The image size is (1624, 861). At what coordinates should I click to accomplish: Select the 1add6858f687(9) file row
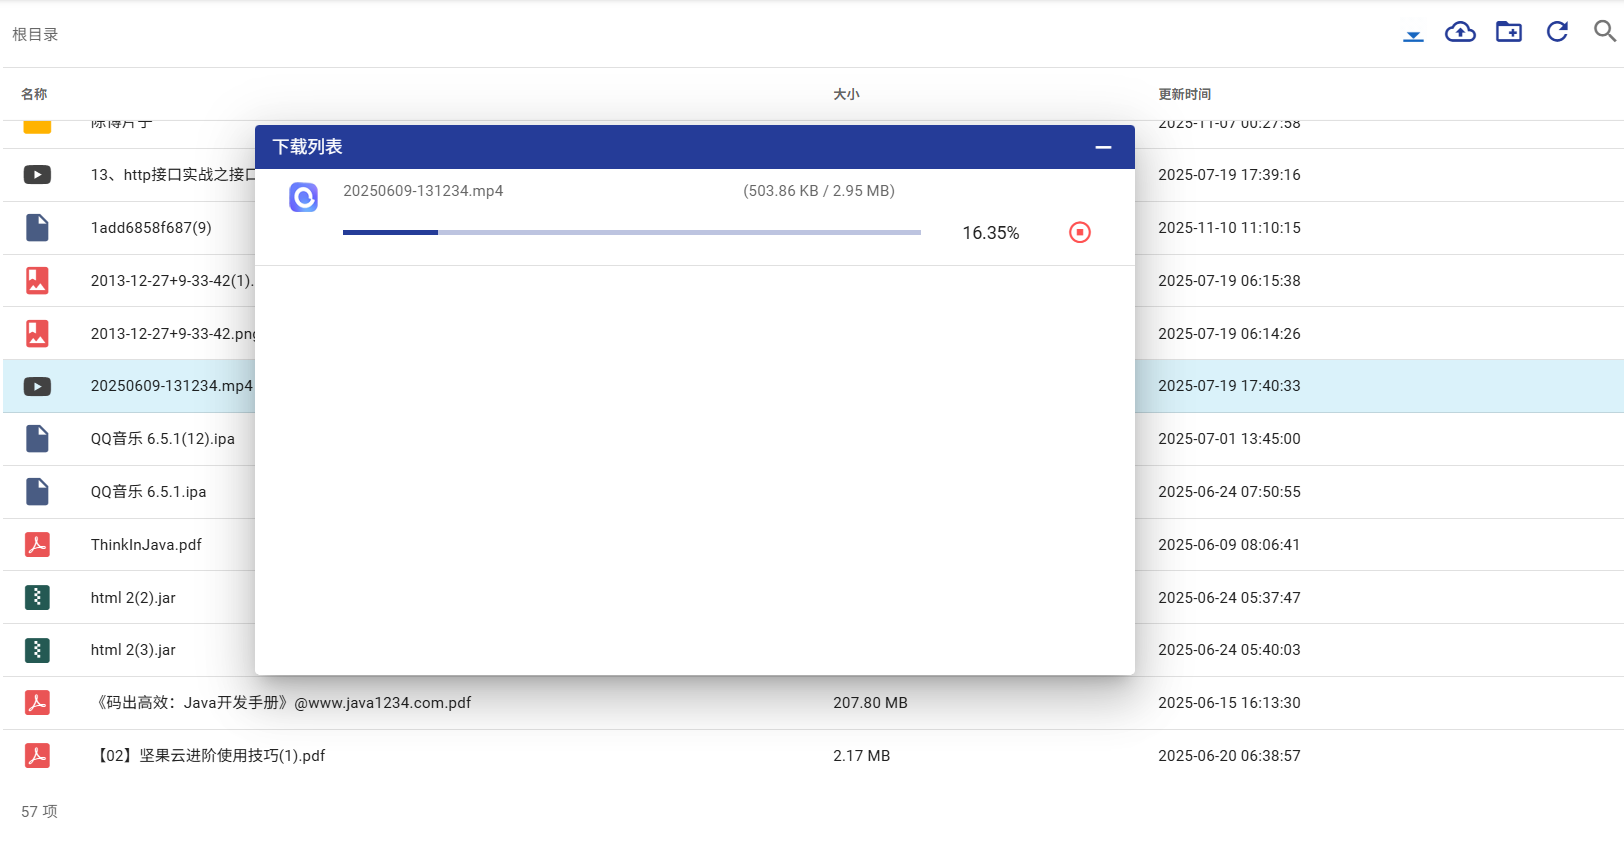[151, 228]
